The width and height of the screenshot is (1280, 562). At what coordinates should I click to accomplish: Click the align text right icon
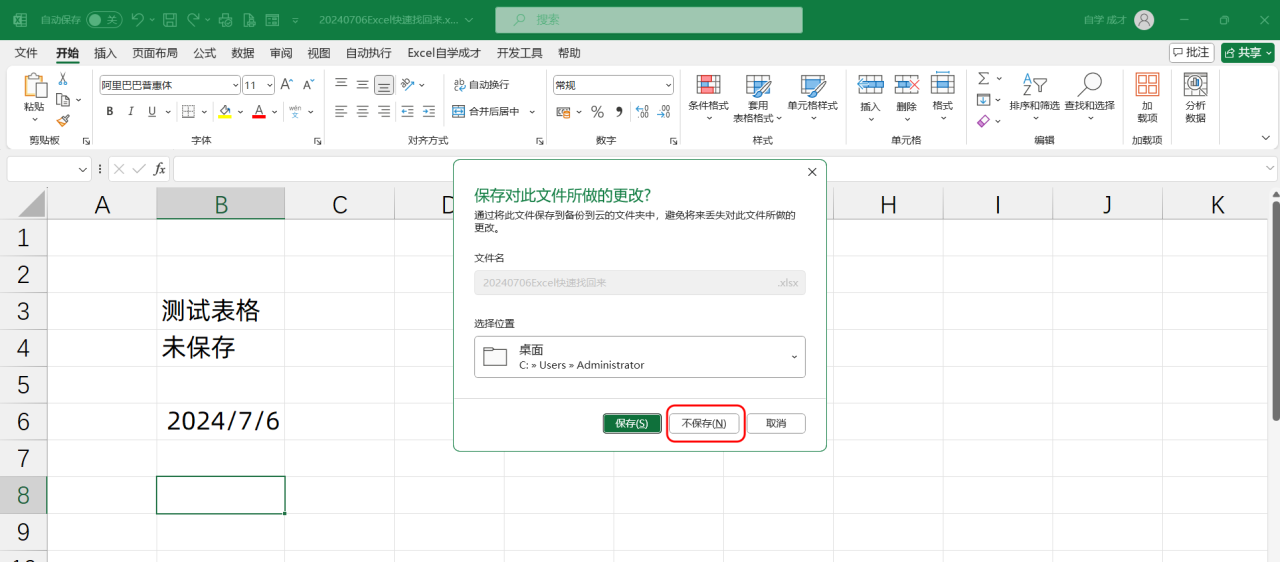click(383, 111)
